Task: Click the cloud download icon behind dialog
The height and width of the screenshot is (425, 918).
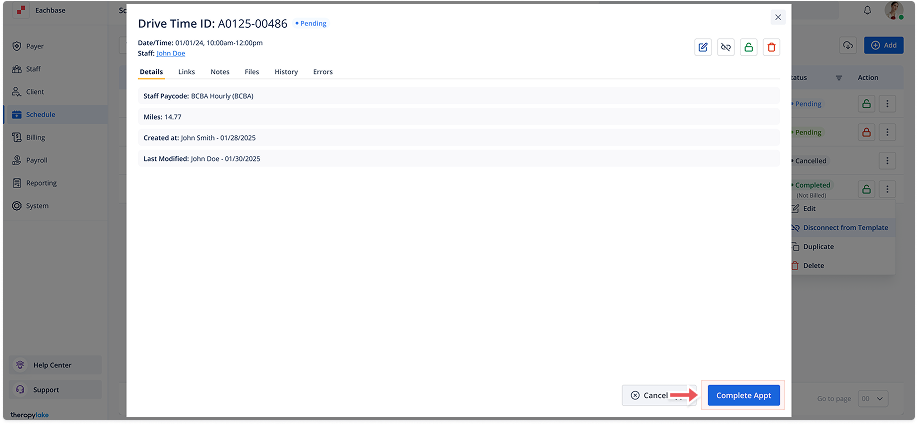Action: coord(848,45)
